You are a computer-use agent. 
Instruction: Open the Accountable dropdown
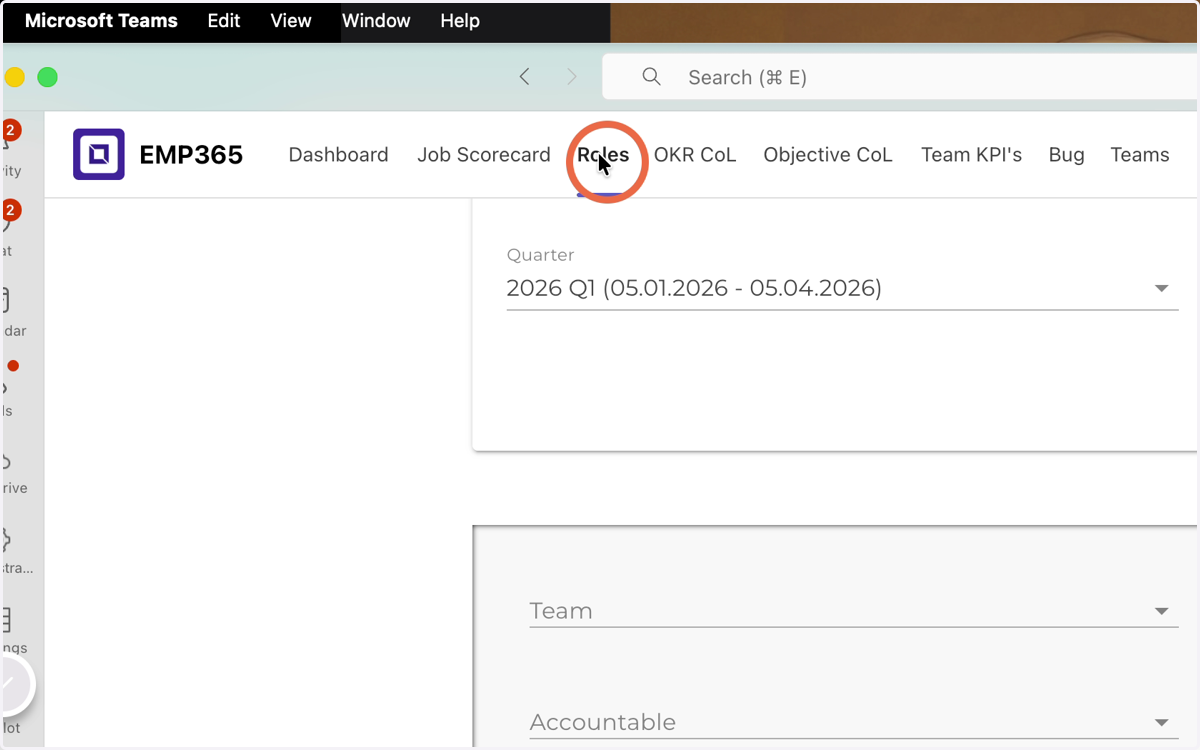pos(853,722)
